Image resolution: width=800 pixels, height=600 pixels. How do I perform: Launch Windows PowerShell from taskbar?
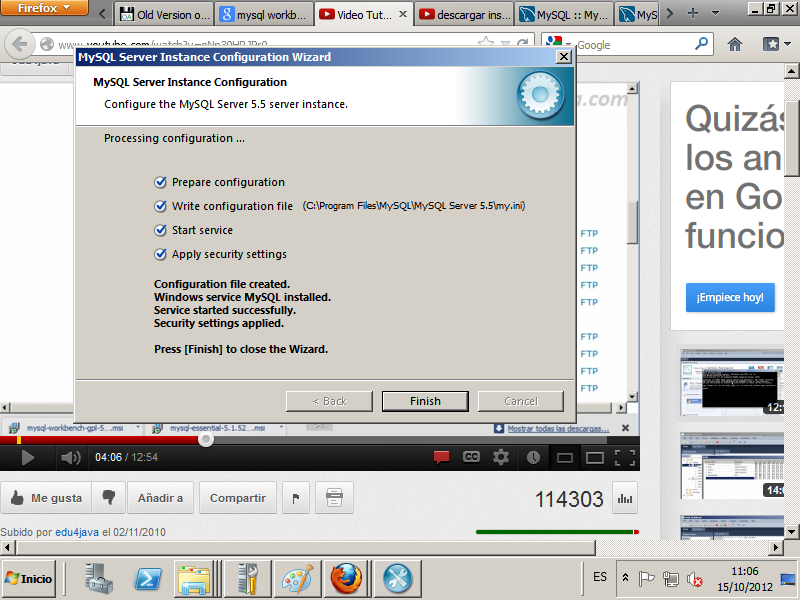click(x=148, y=579)
